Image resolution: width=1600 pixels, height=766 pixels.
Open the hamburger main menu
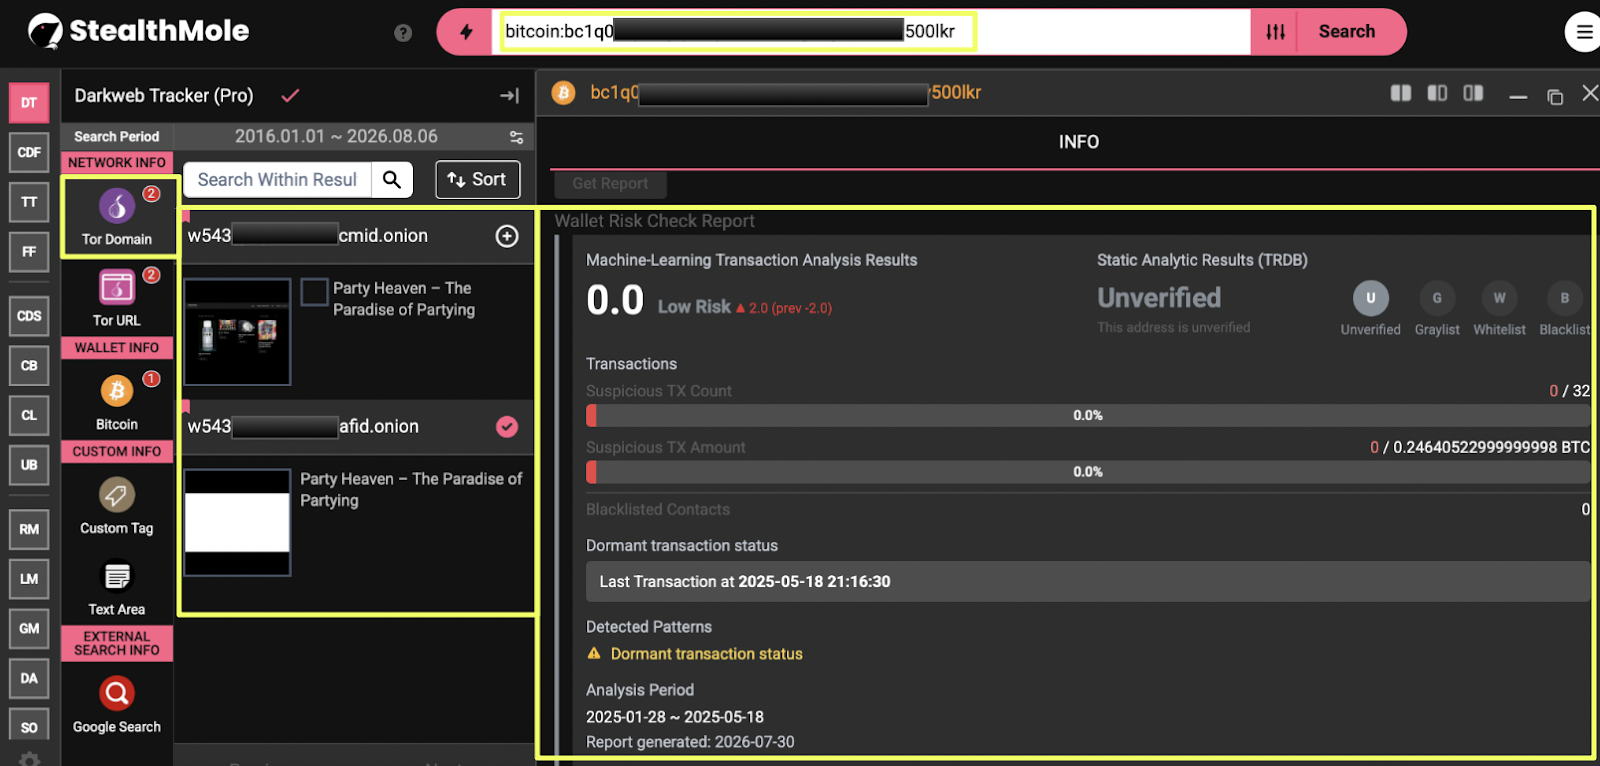click(1584, 32)
